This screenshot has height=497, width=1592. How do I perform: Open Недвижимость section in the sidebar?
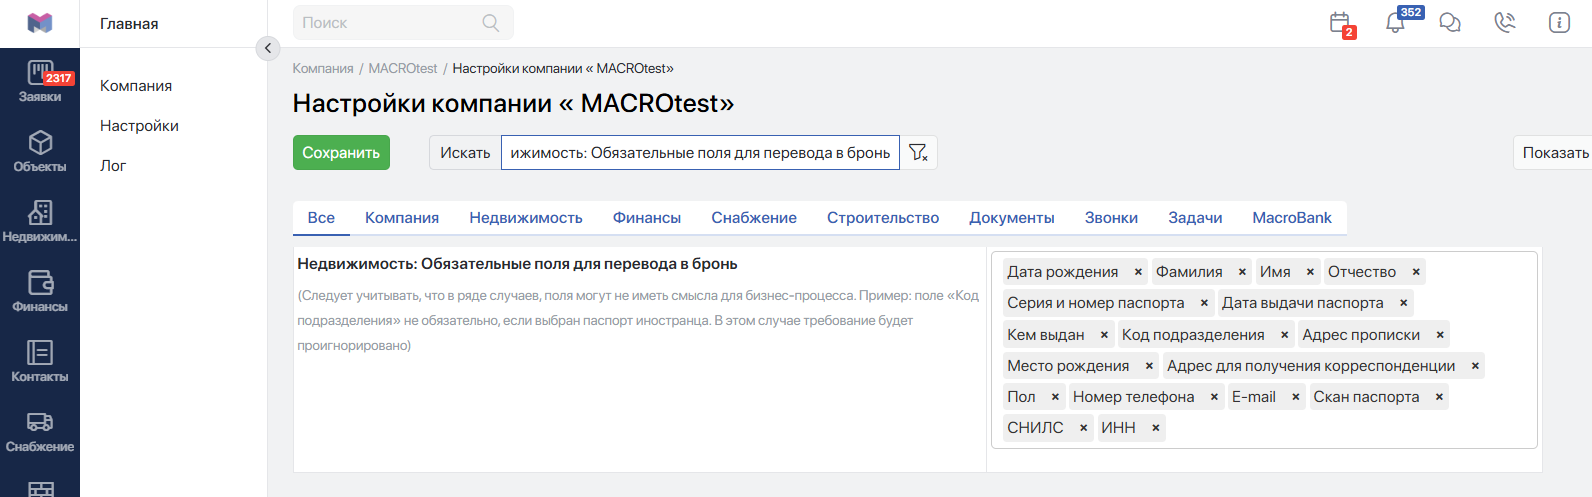pyautogui.click(x=40, y=223)
